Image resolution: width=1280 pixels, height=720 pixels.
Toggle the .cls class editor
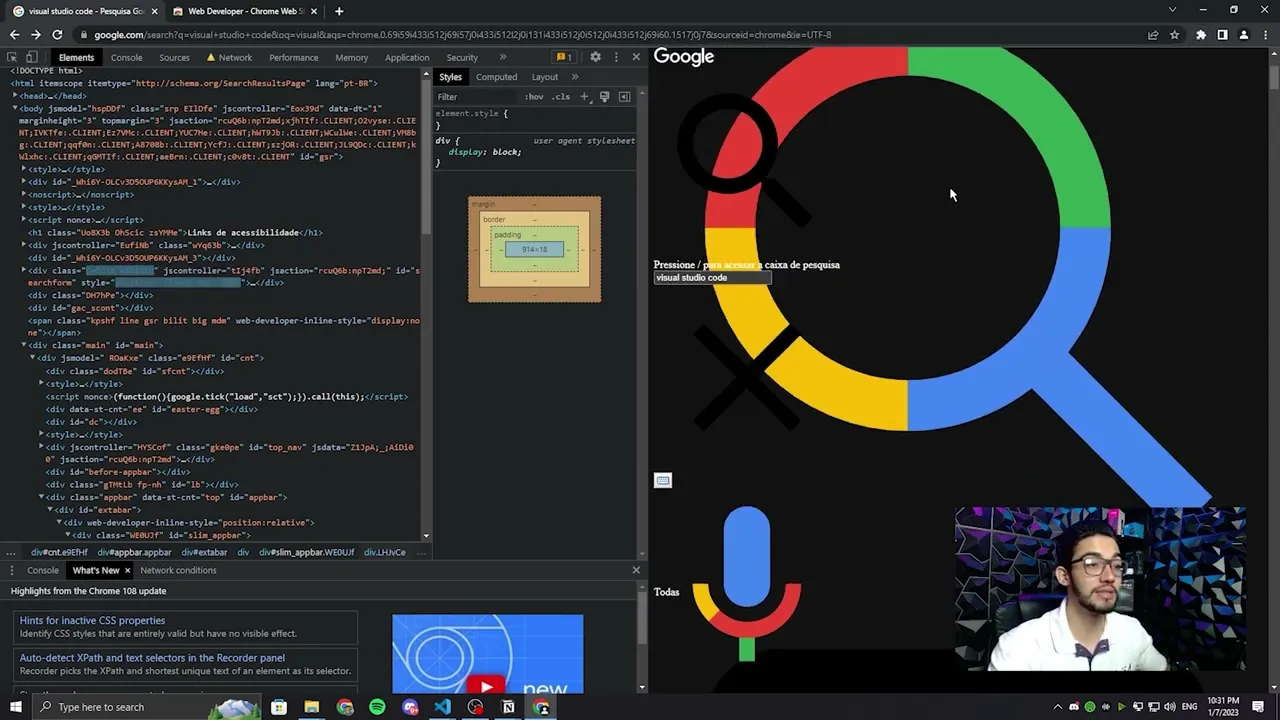(x=561, y=97)
